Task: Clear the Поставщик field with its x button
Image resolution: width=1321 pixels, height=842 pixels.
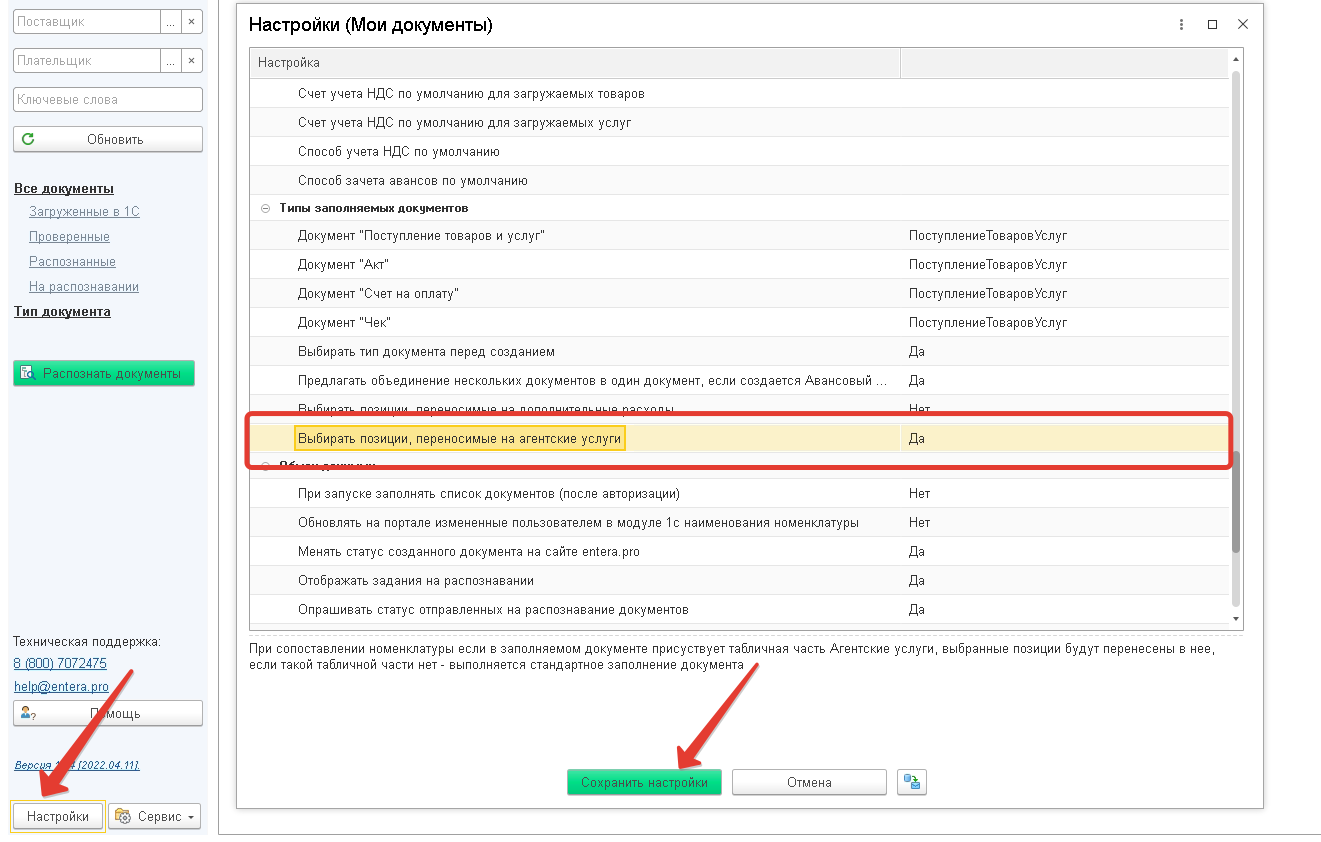Action: point(193,21)
